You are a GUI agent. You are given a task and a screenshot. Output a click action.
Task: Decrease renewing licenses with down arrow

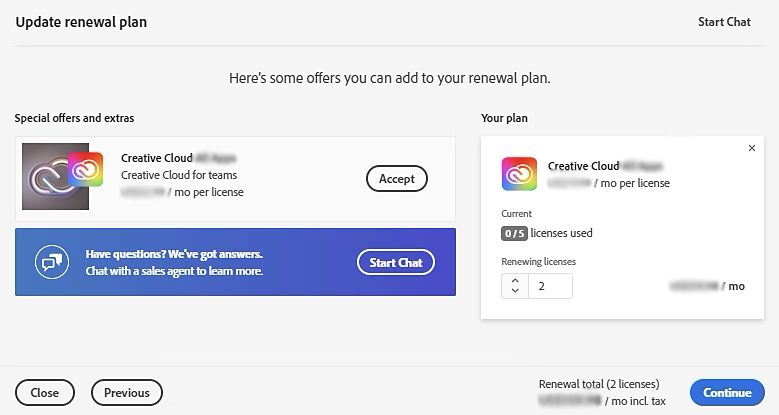(x=515, y=291)
